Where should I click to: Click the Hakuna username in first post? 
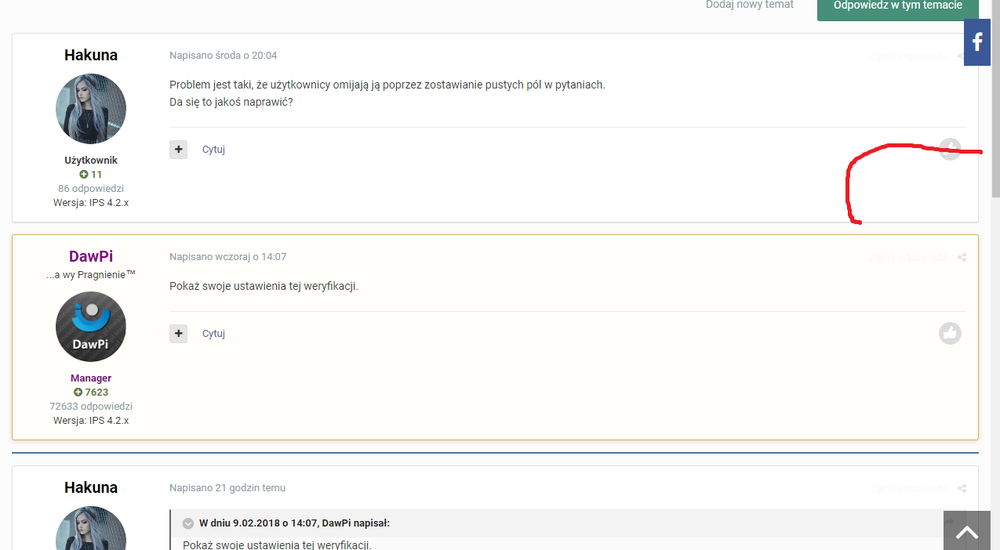point(91,55)
